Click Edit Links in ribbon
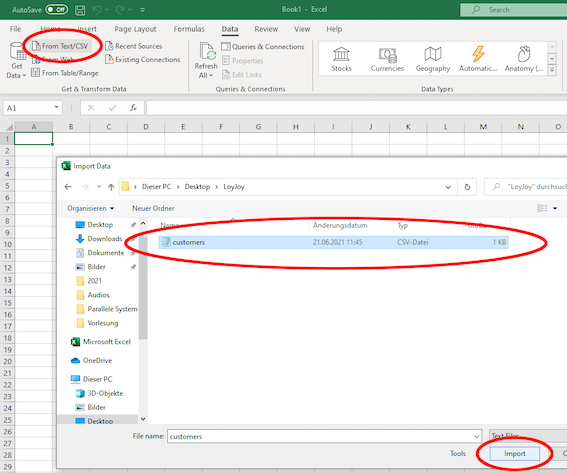 click(x=242, y=74)
